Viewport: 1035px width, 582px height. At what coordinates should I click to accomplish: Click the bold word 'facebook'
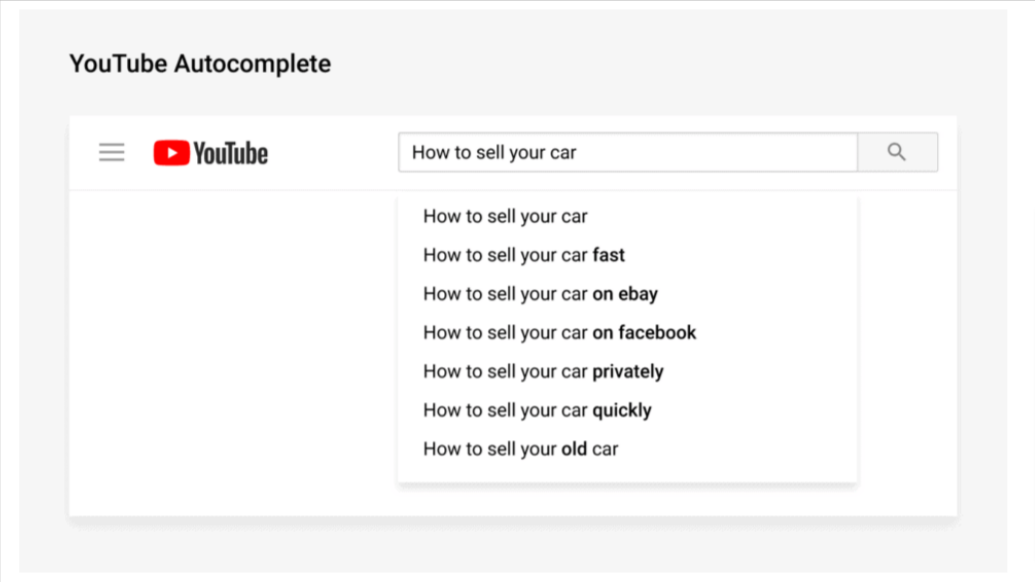657,332
